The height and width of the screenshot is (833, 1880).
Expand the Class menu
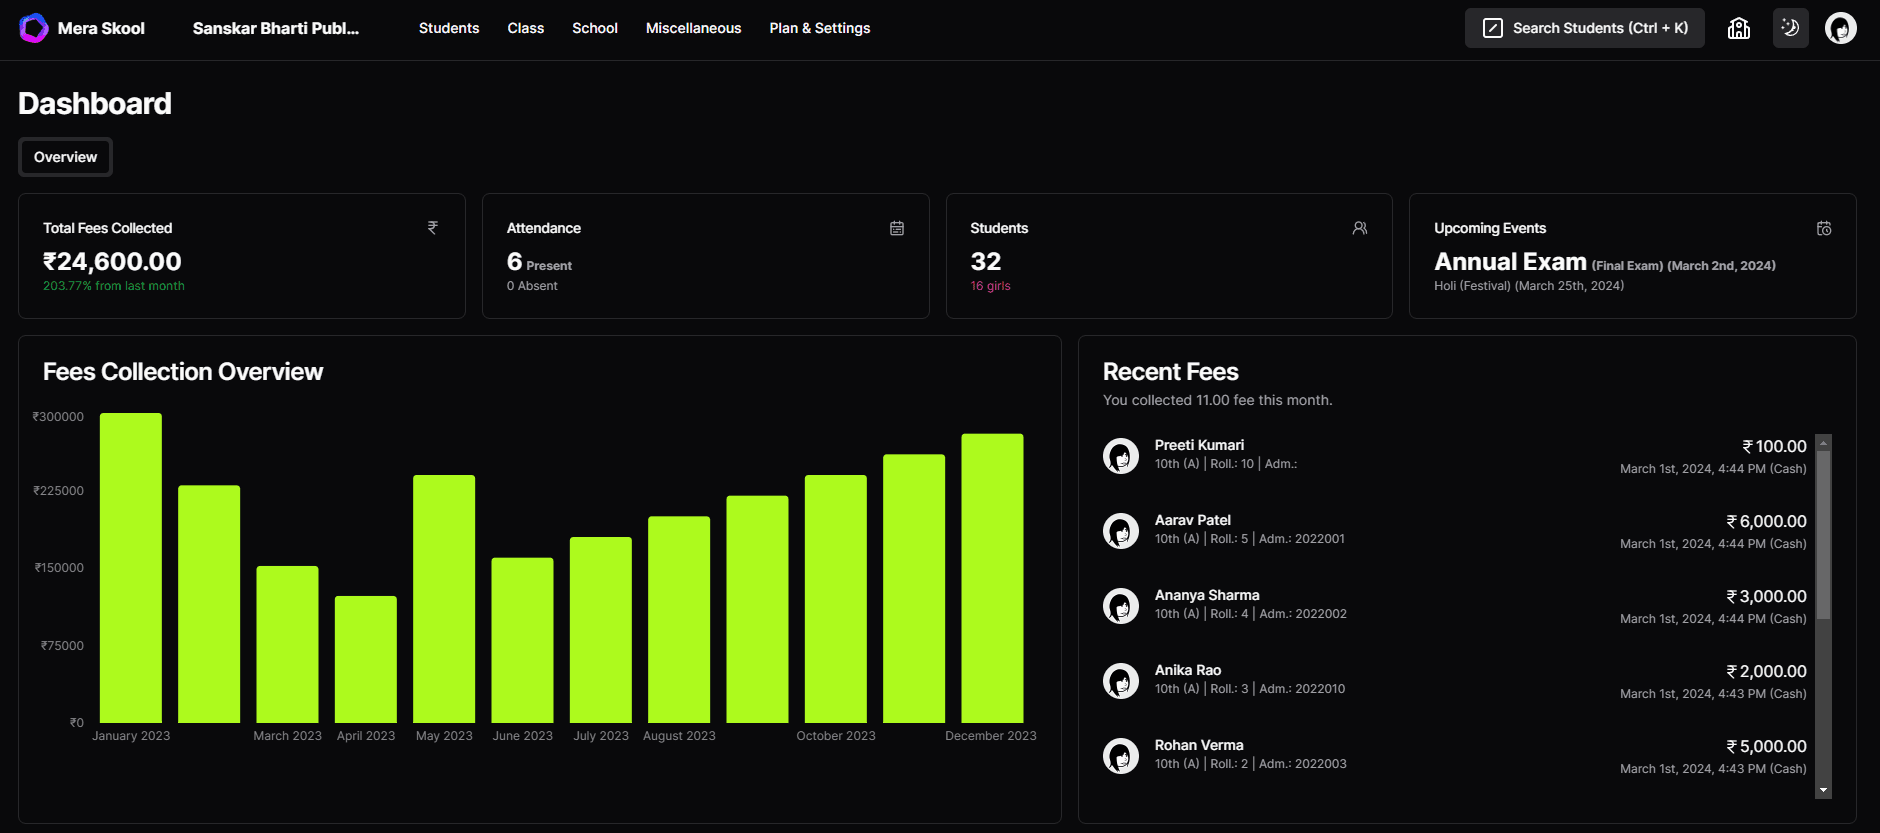tap(525, 28)
